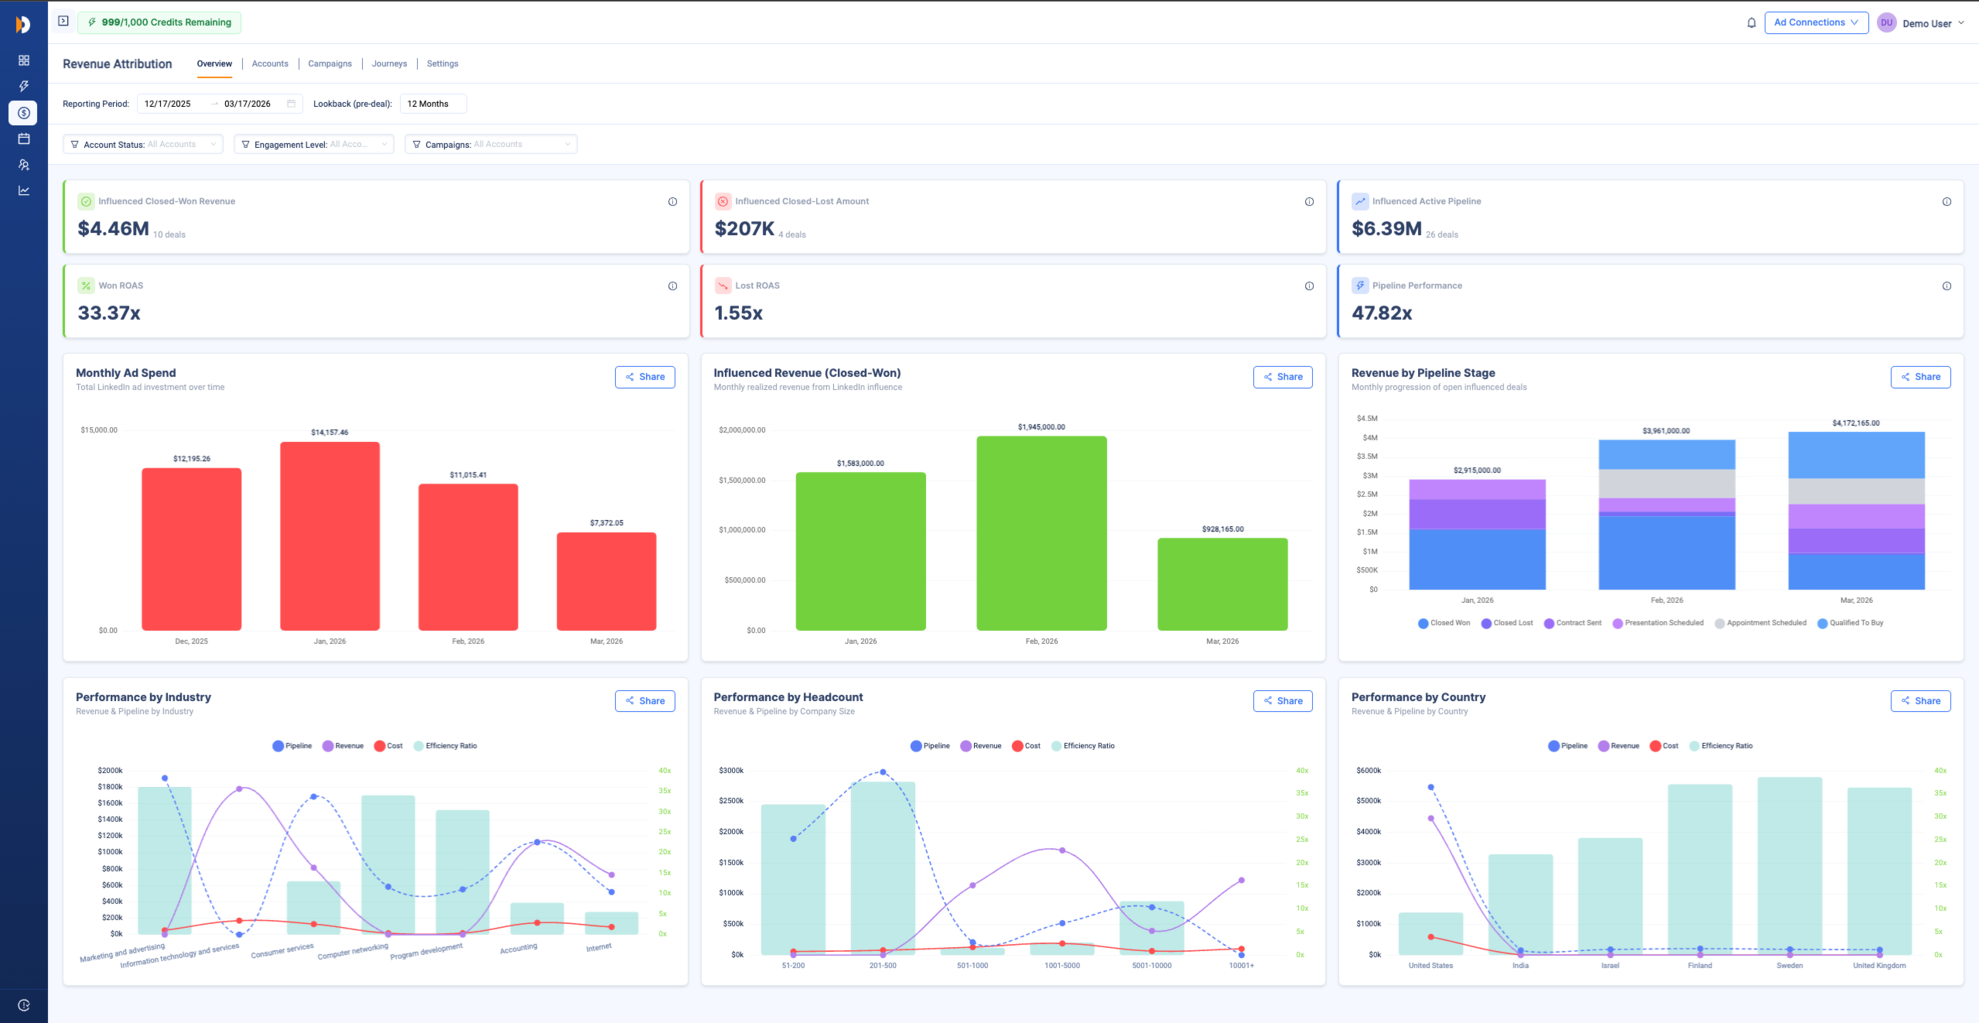This screenshot has width=1979, height=1023.
Task: Share the Influenced Revenue (Closed-Won) chart
Action: point(1282,377)
